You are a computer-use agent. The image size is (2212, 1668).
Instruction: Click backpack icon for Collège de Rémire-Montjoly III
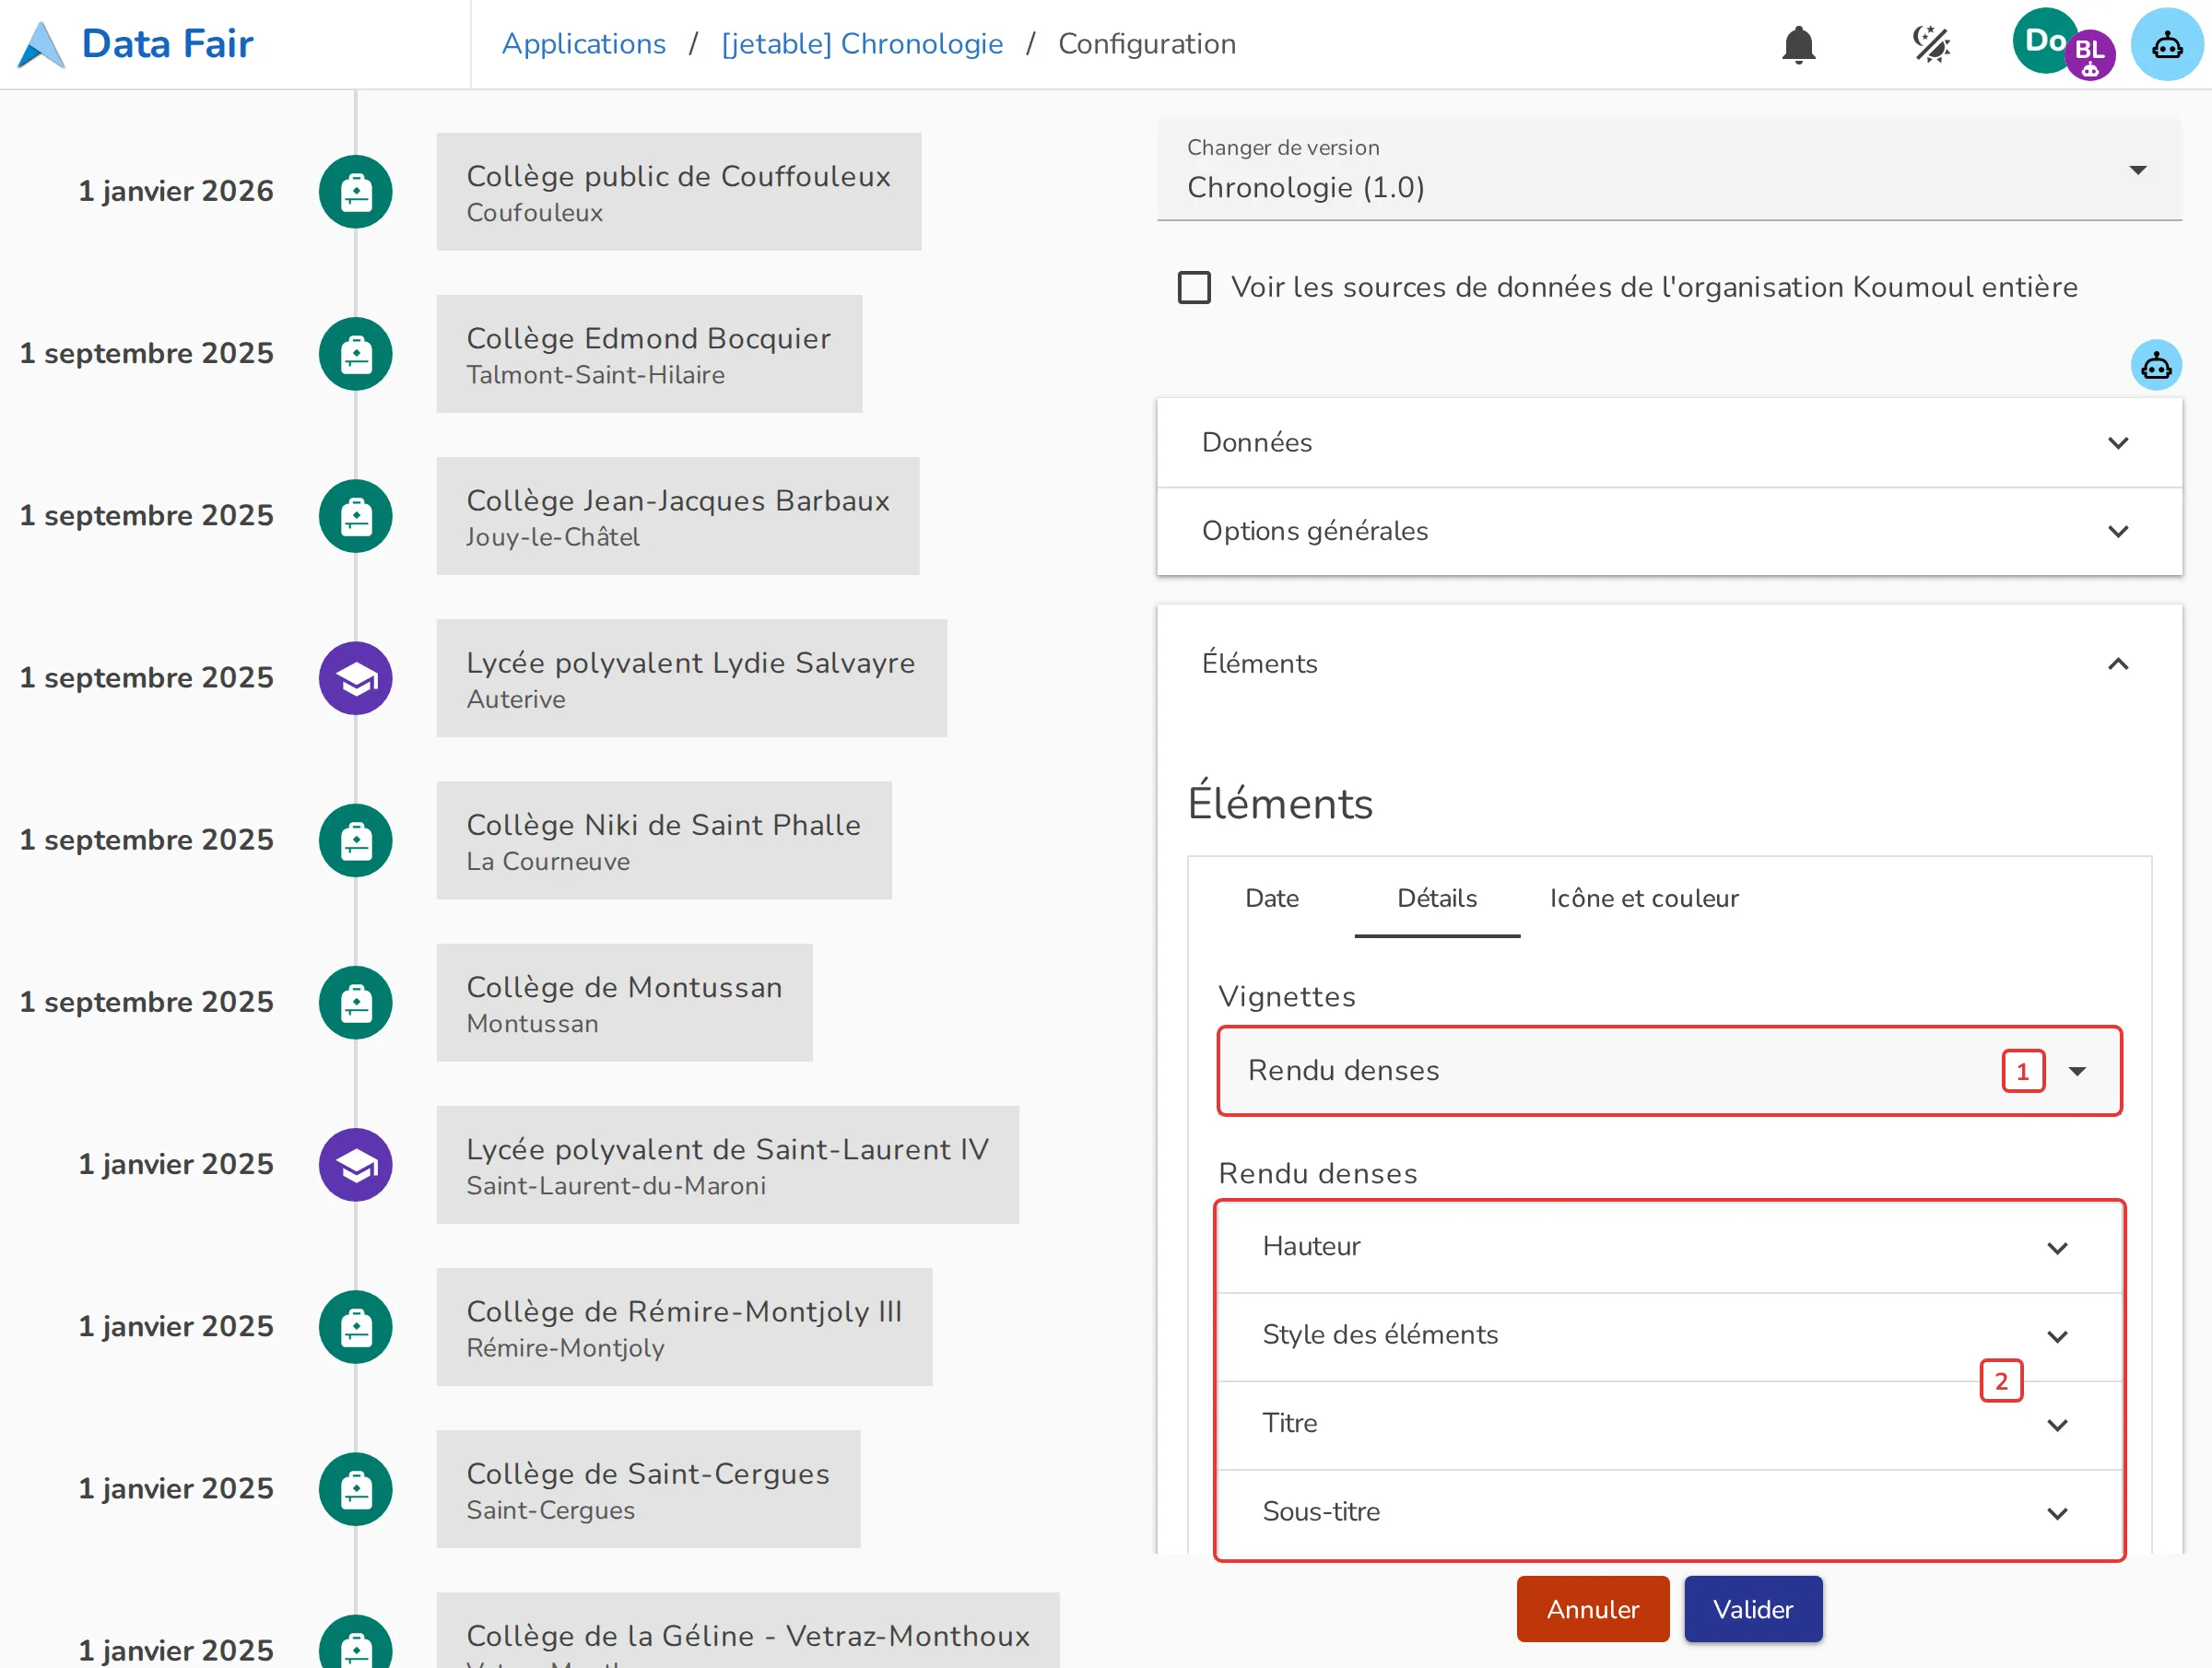356,1327
